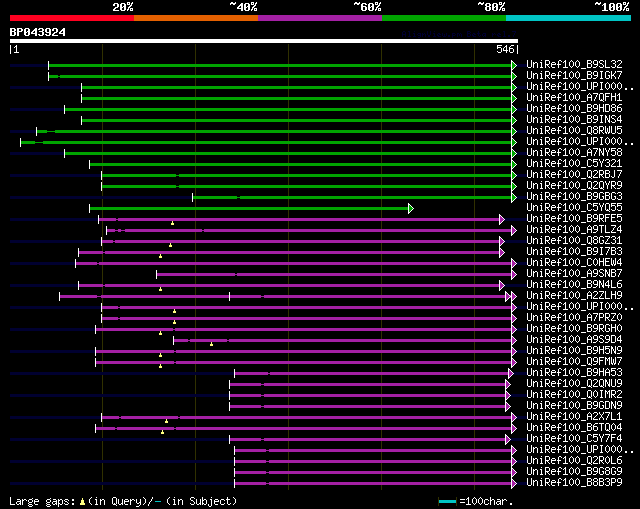The width and height of the screenshot is (640, 509).
Task: Click the orange ~40% identity legend segment
Action: tap(196, 18)
